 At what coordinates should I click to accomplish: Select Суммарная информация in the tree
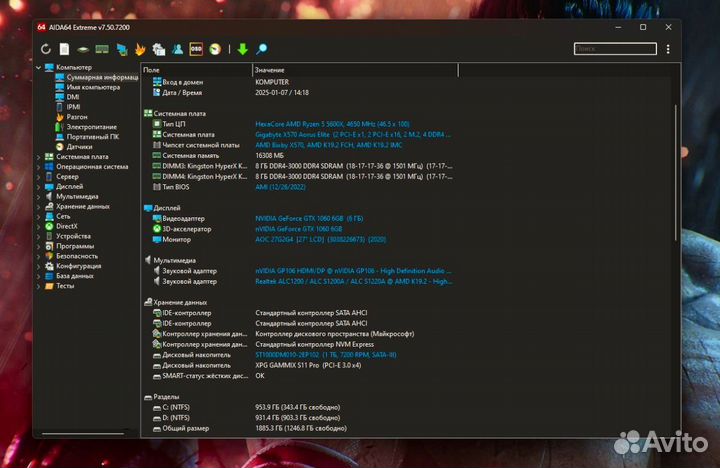click(x=96, y=77)
